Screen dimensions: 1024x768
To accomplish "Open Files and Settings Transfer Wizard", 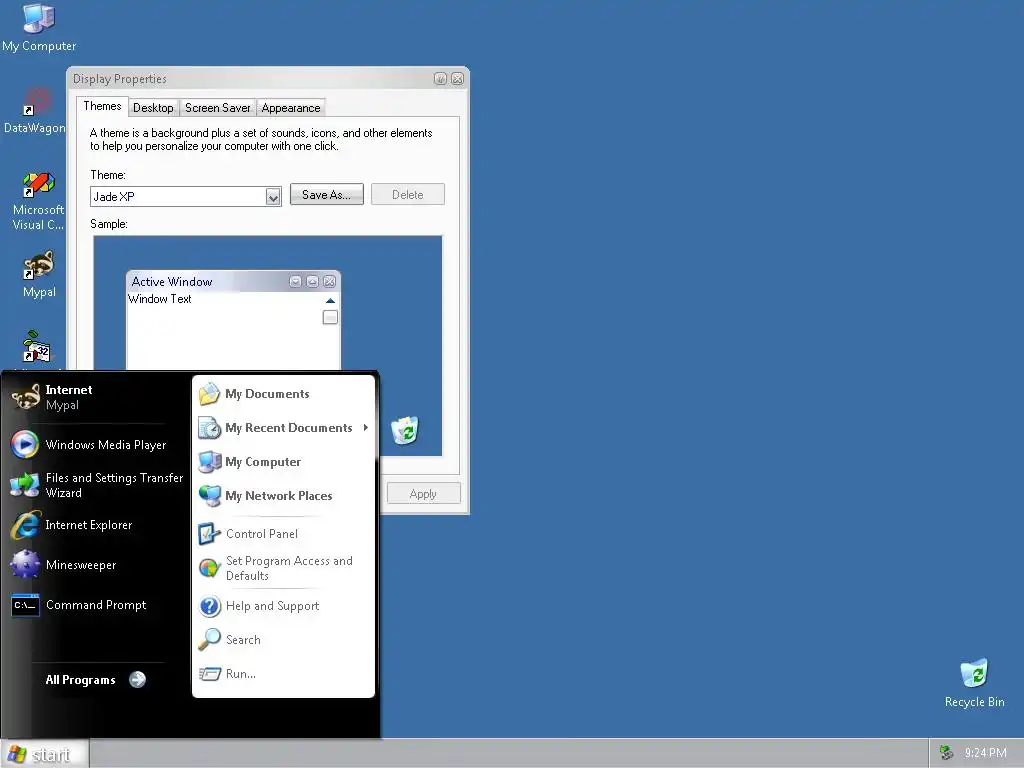I will 96,485.
